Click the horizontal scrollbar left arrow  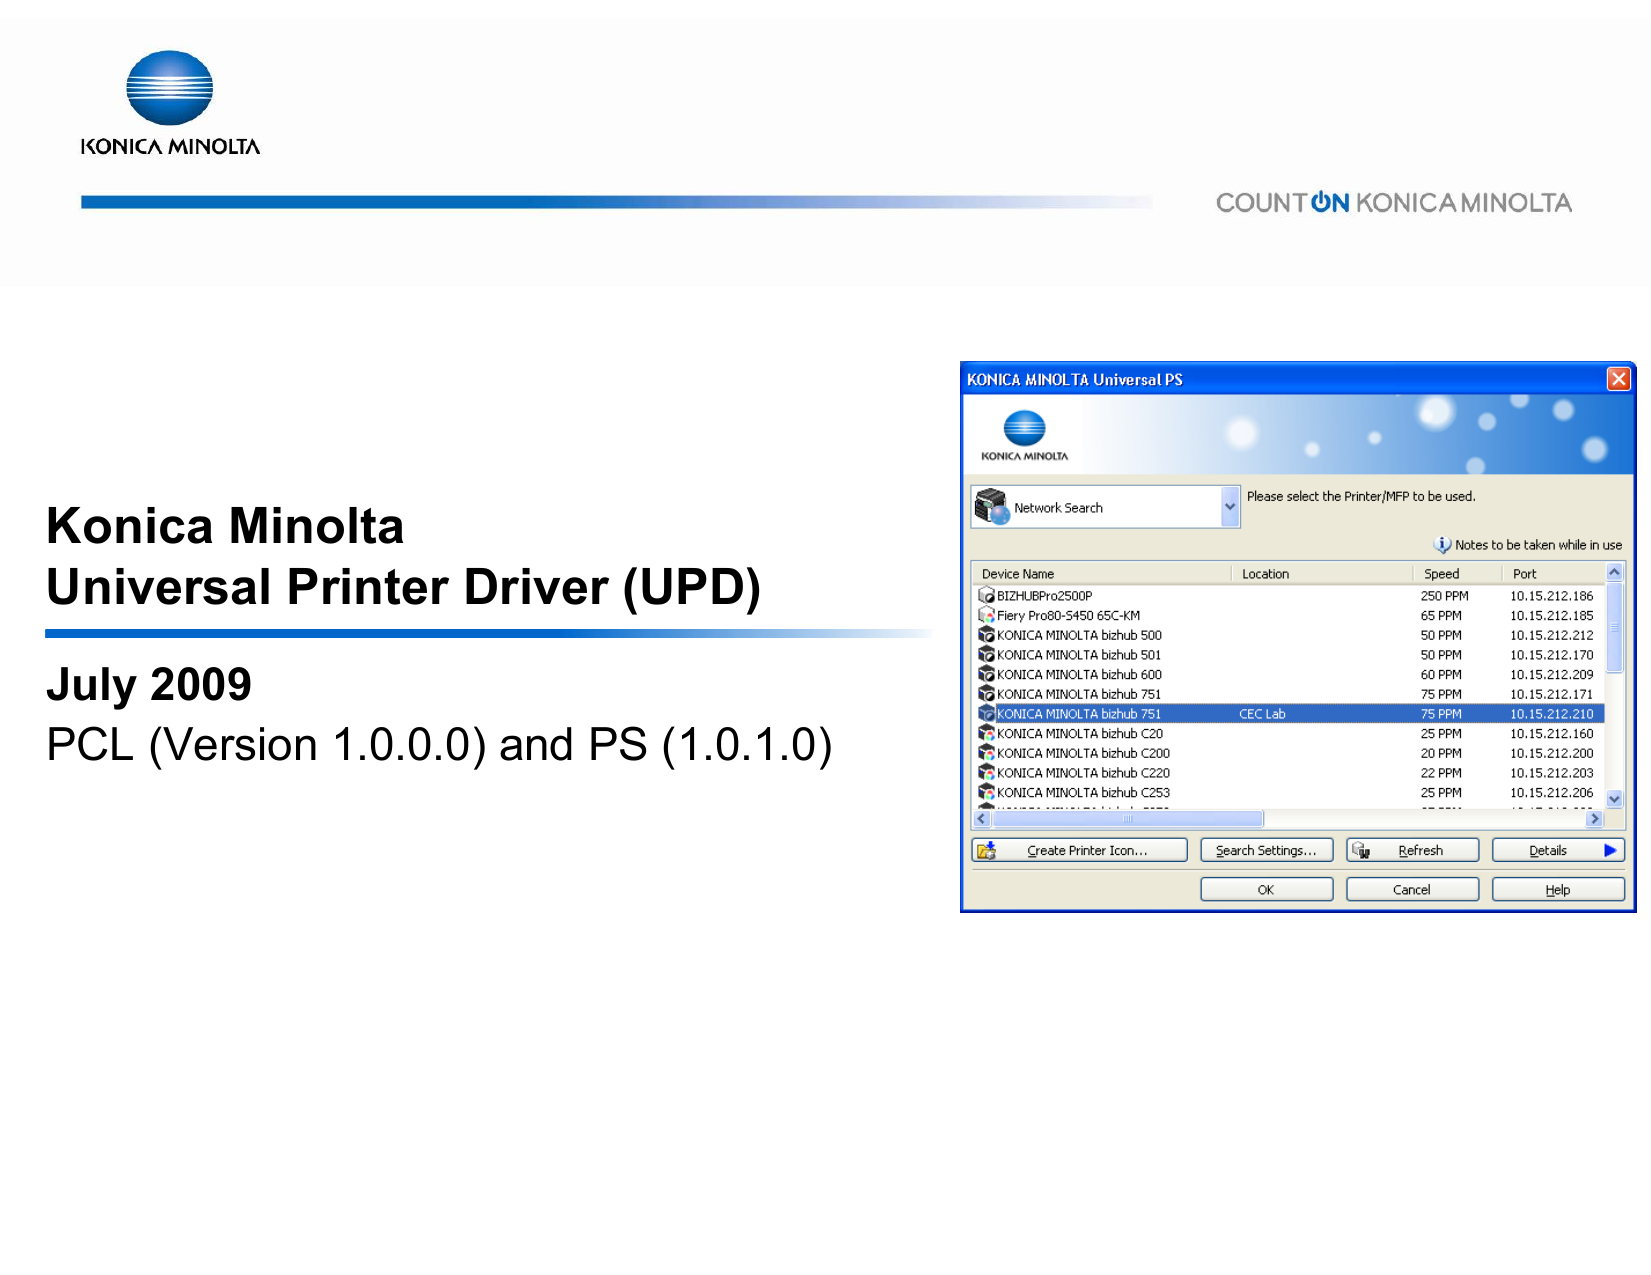coord(981,819)
